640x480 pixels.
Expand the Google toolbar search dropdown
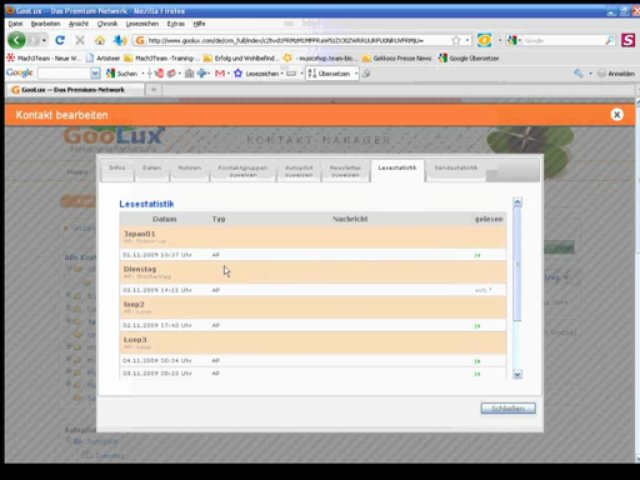[95, 73]
